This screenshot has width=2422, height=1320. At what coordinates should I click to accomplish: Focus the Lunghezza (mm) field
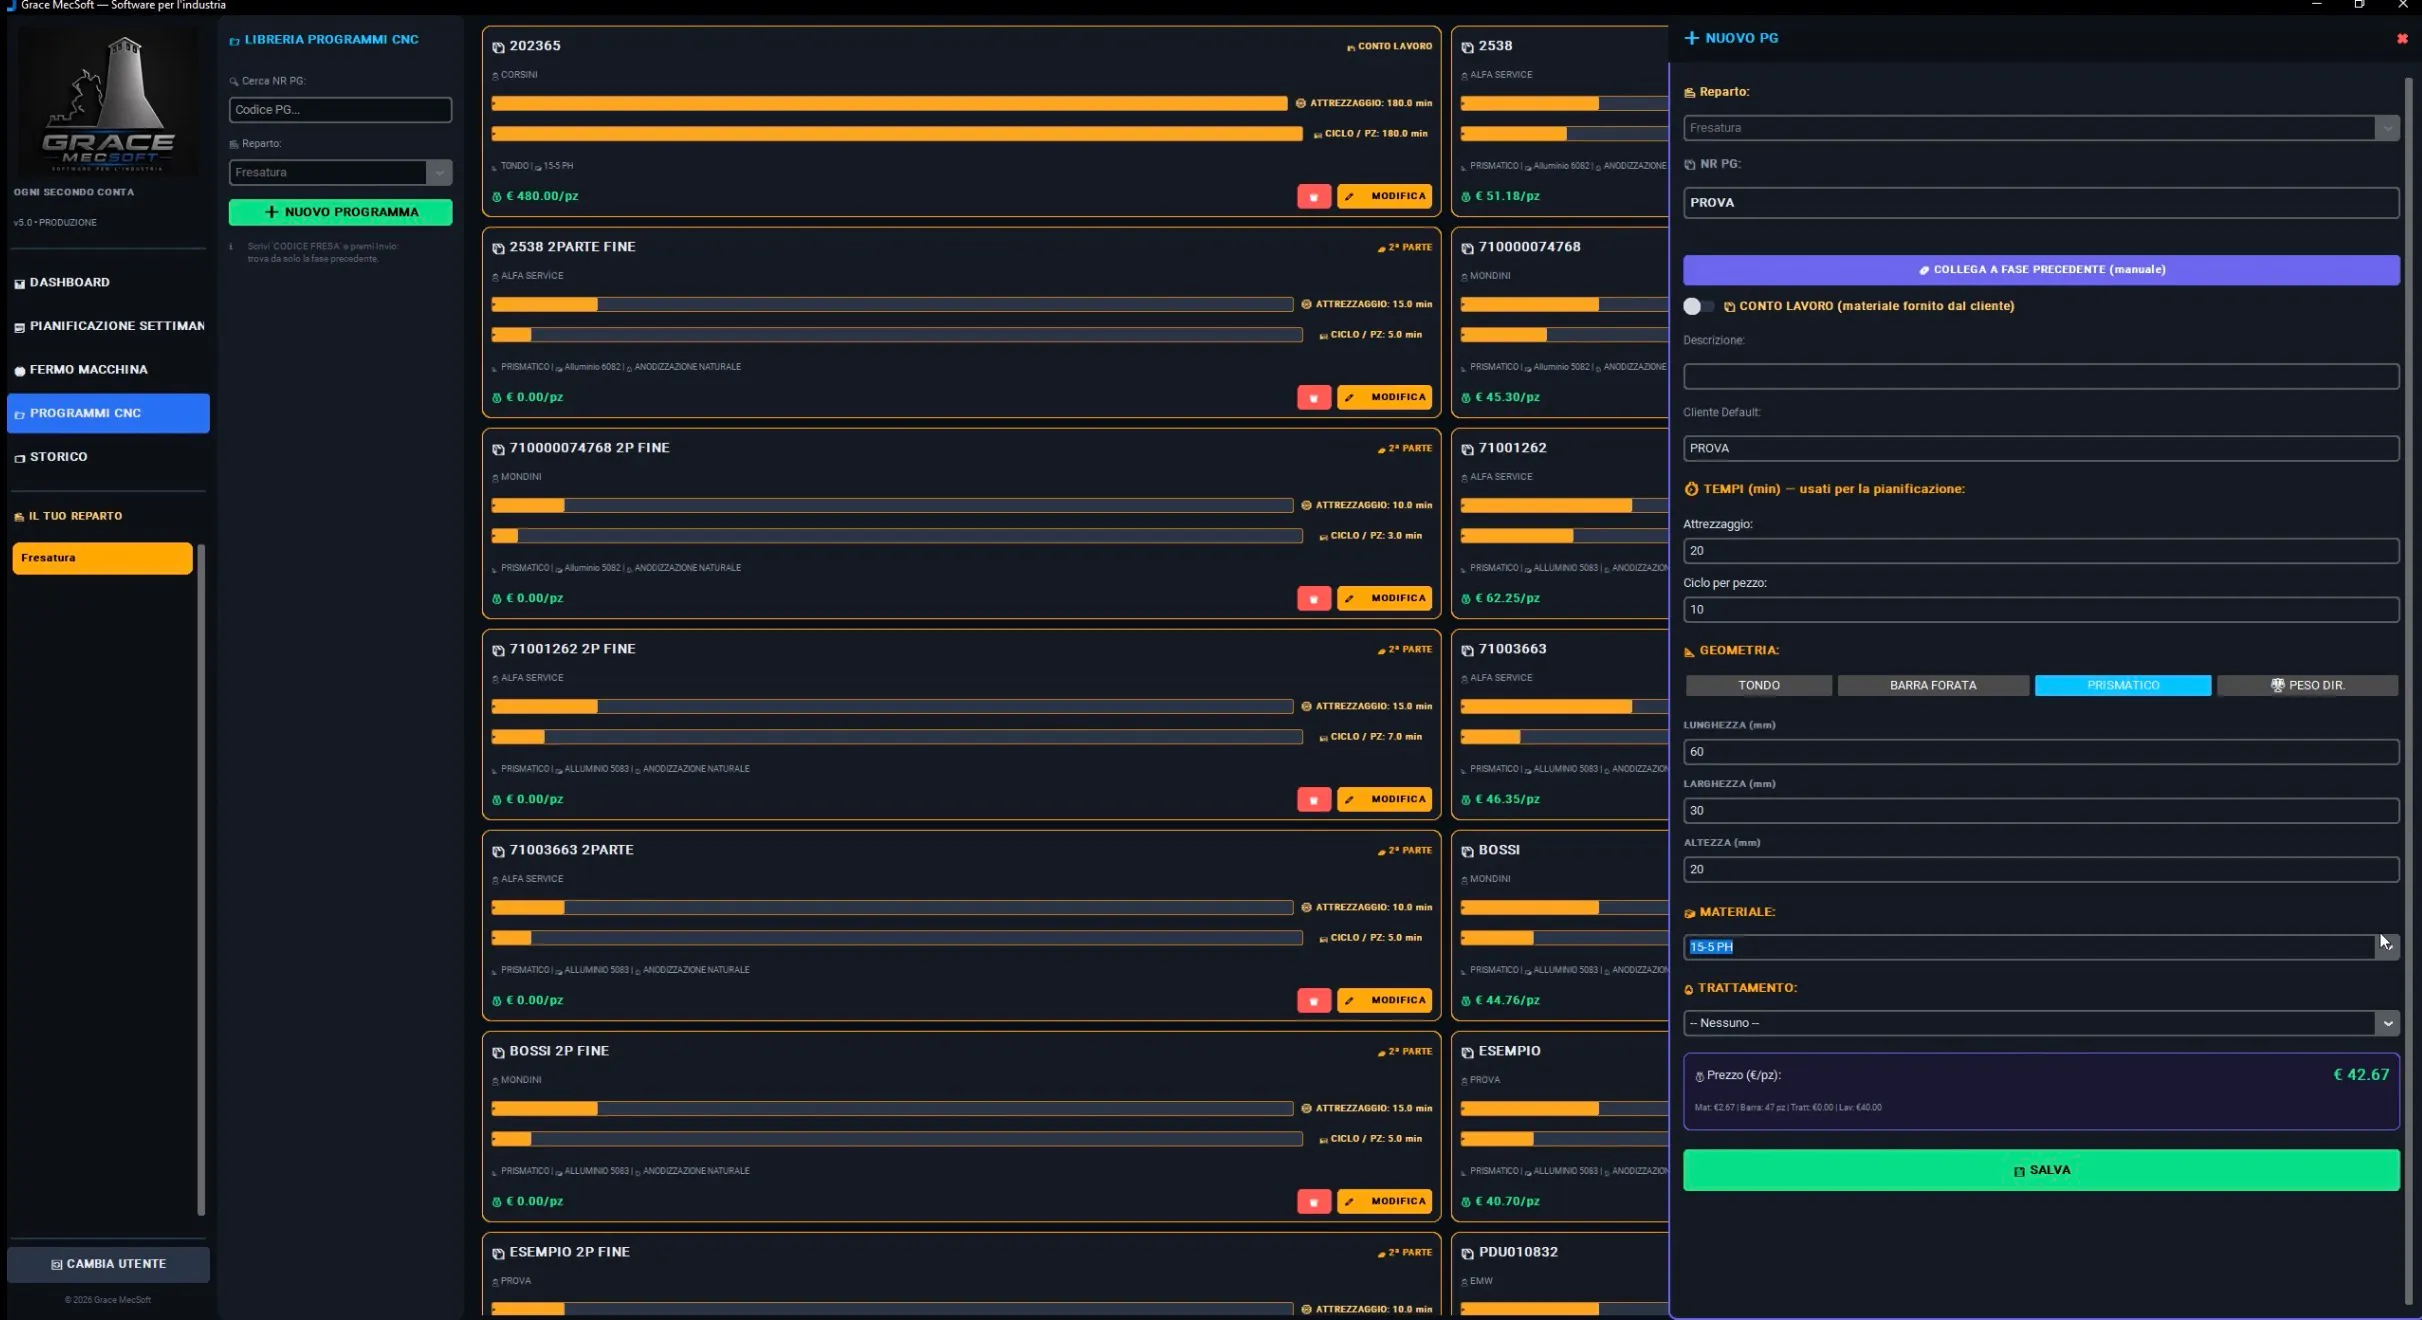tap(2040, 752)
